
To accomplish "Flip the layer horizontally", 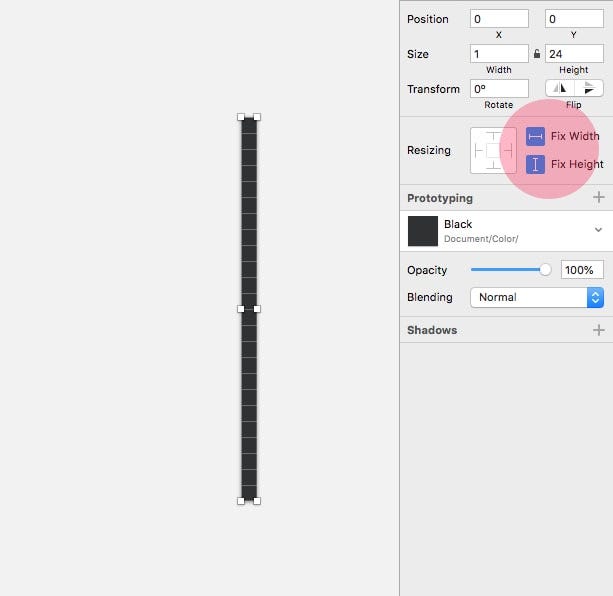I will point(560,88).
